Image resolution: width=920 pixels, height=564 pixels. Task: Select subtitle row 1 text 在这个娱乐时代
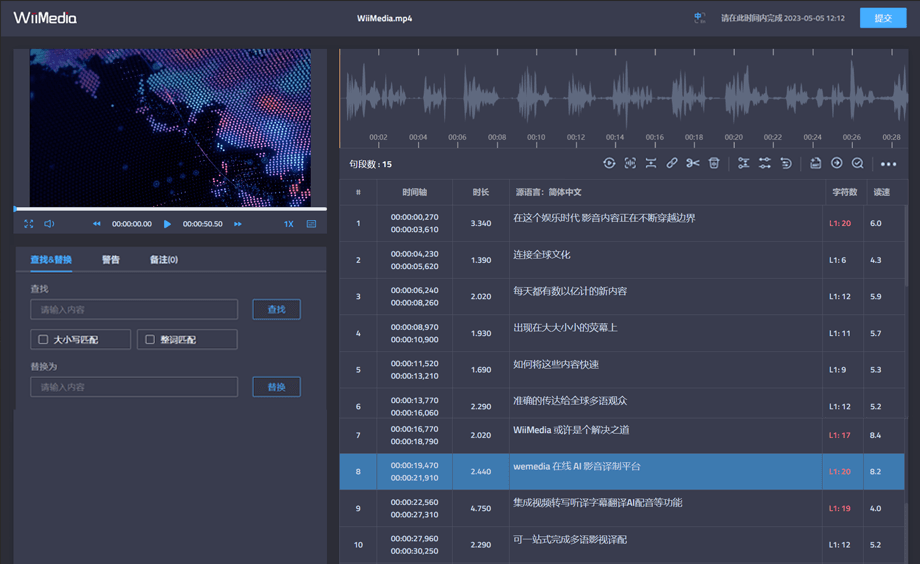546,218
